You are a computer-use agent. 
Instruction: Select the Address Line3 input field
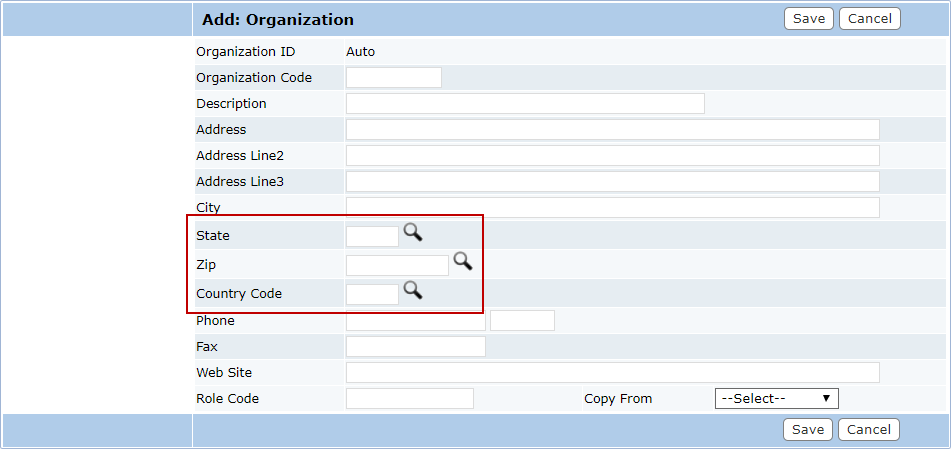613,181
